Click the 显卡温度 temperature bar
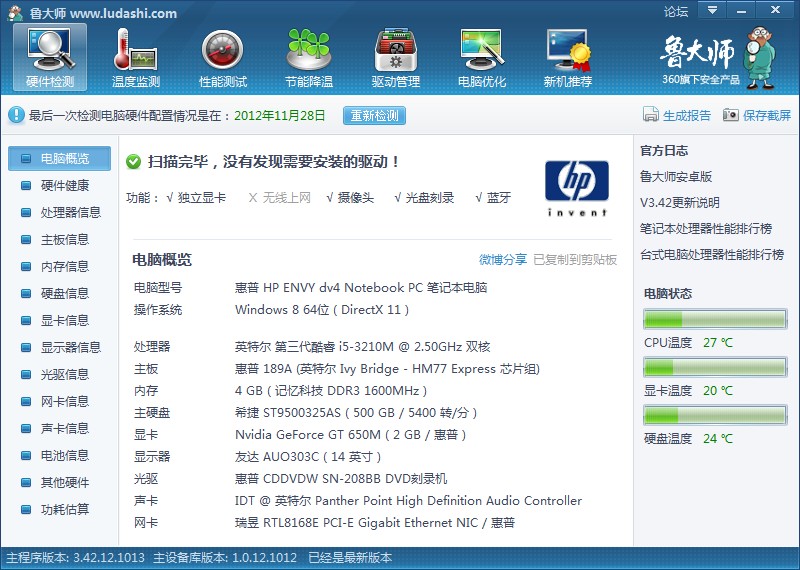Viewport: 800px width, 570px height. coord(715,367)
